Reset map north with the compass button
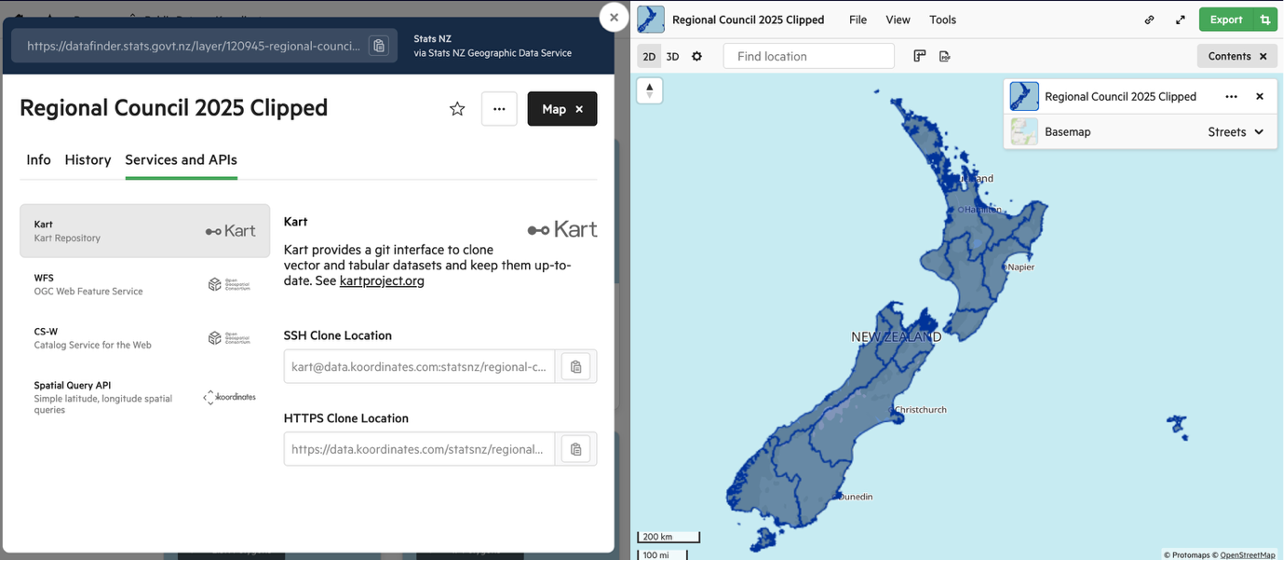The image size is (1286, 565). coord(650,91)
